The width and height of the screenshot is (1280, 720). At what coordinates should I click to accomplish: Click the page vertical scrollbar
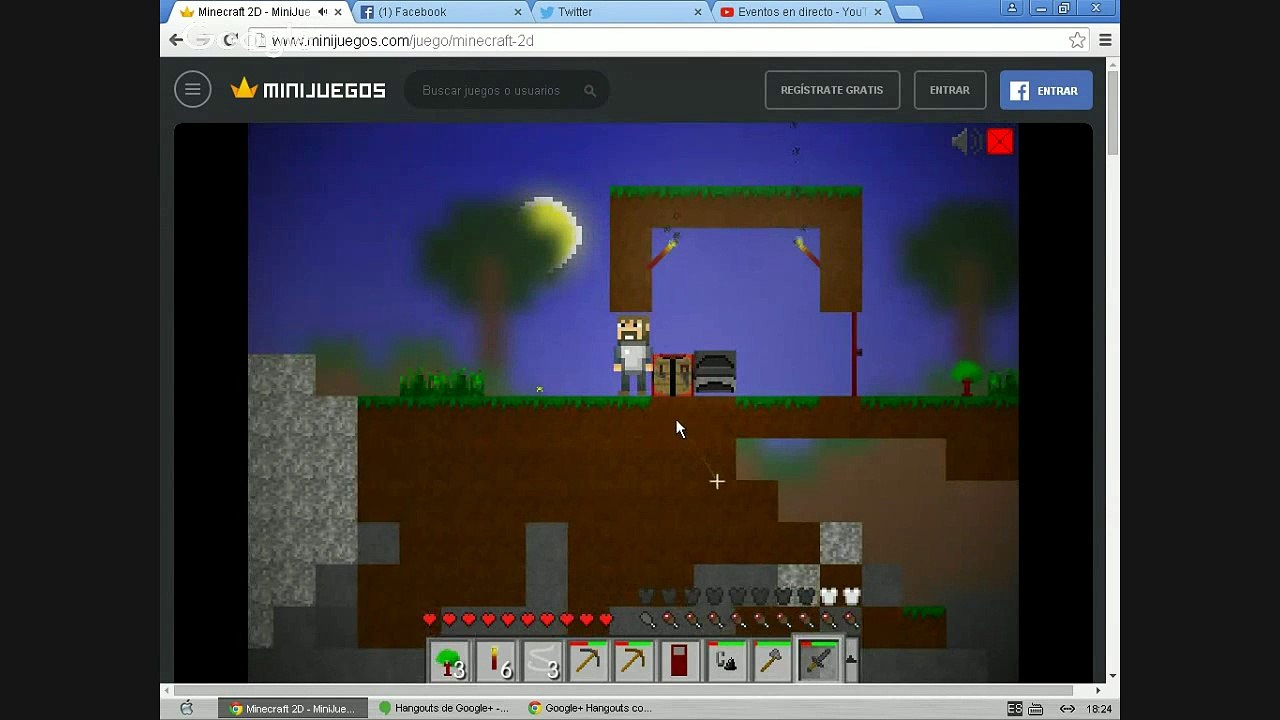[x=1113, y=113]
